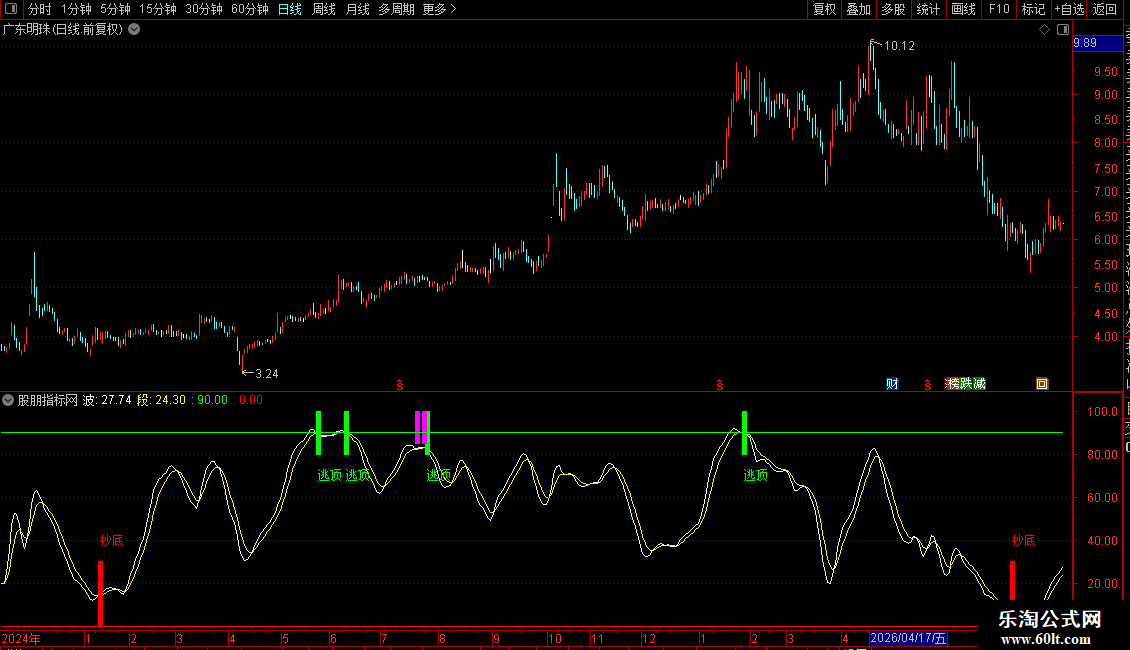The height and width of the screenshot is (650, 1130).
Task: Click the square icon after the 涨跌减 marker
Action: click(1042, 384)
